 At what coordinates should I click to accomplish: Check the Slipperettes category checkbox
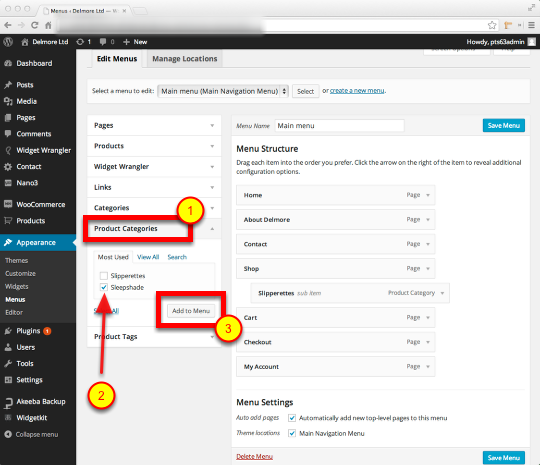(104, 276)
